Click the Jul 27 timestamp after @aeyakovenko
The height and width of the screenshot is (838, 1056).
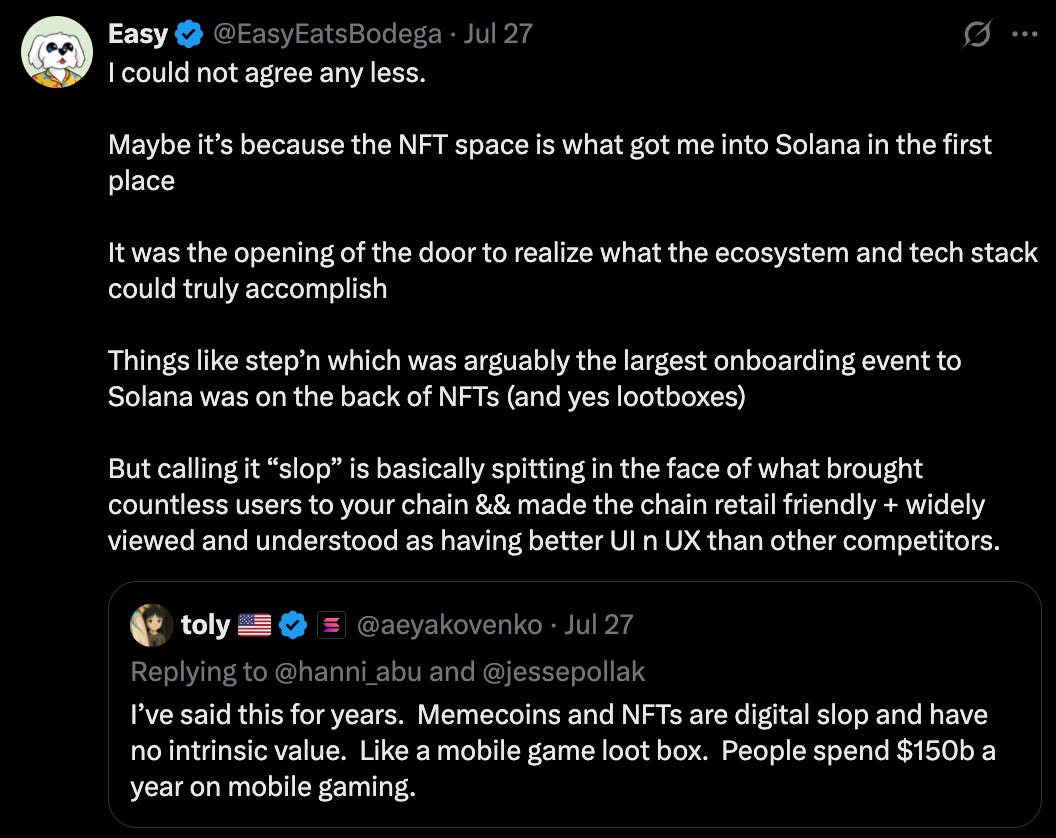point(599,625)
